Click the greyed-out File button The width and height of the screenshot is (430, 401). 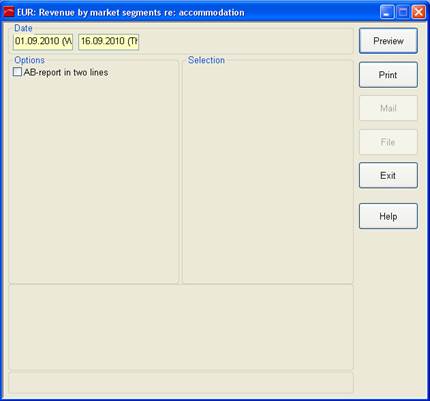coord(388,142)
